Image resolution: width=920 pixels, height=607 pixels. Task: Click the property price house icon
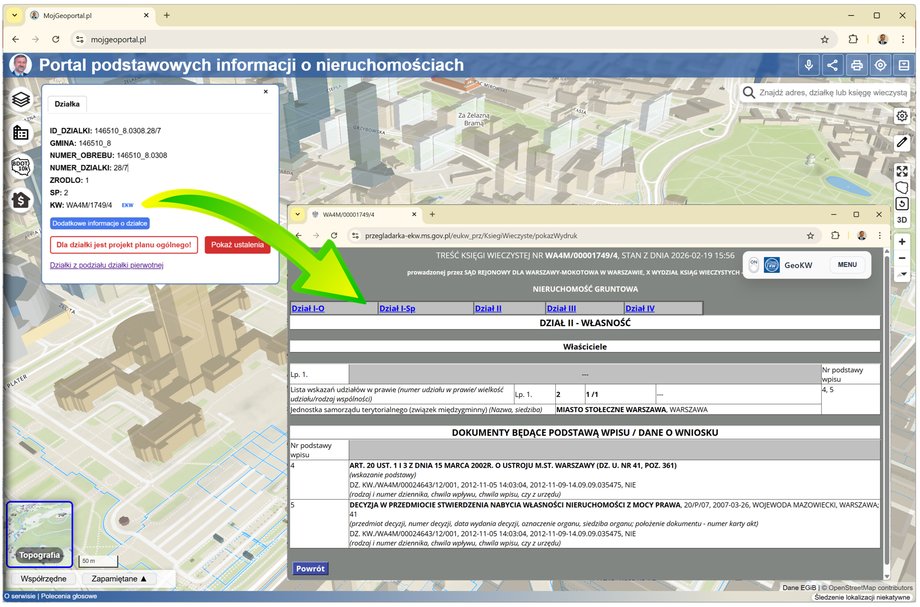point(20,200)
